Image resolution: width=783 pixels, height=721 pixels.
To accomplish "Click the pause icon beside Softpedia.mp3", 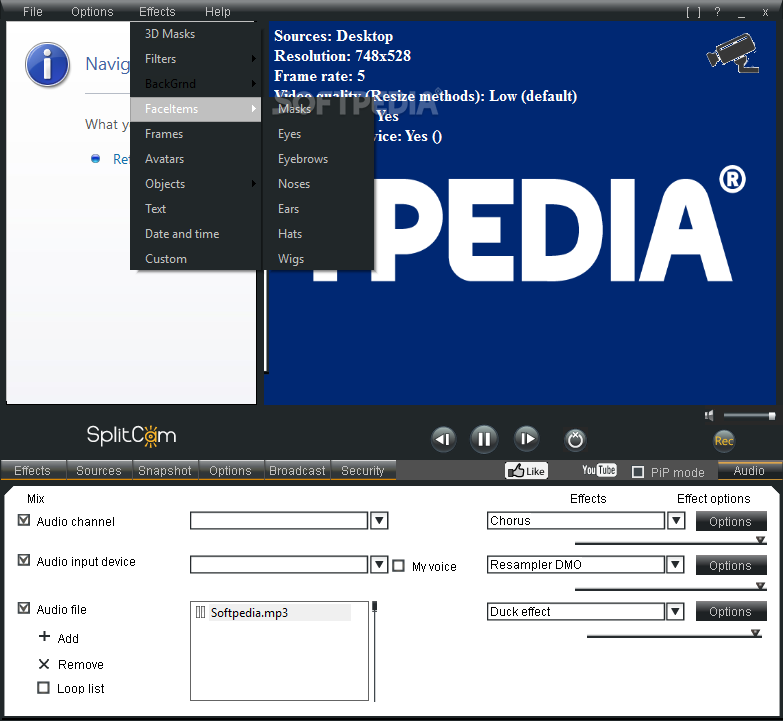I will tap(200, 612).
